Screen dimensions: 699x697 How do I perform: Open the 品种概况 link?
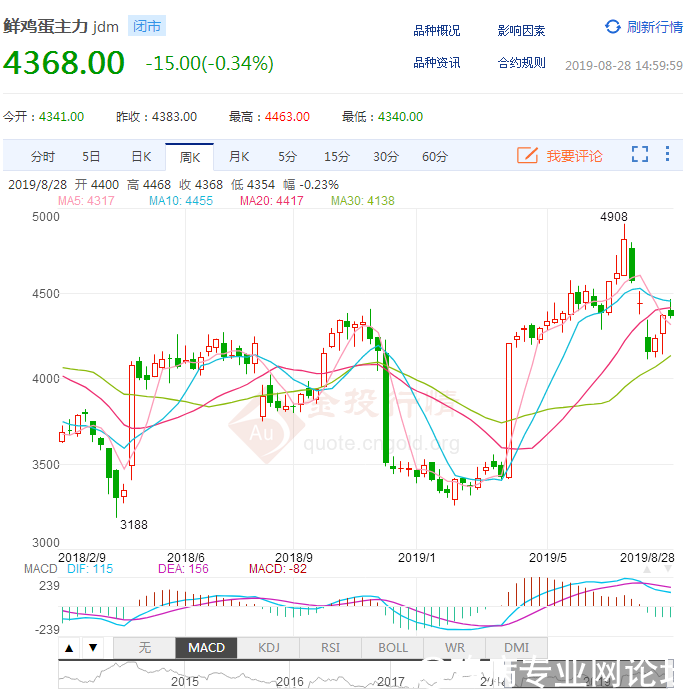coord(437,31)
